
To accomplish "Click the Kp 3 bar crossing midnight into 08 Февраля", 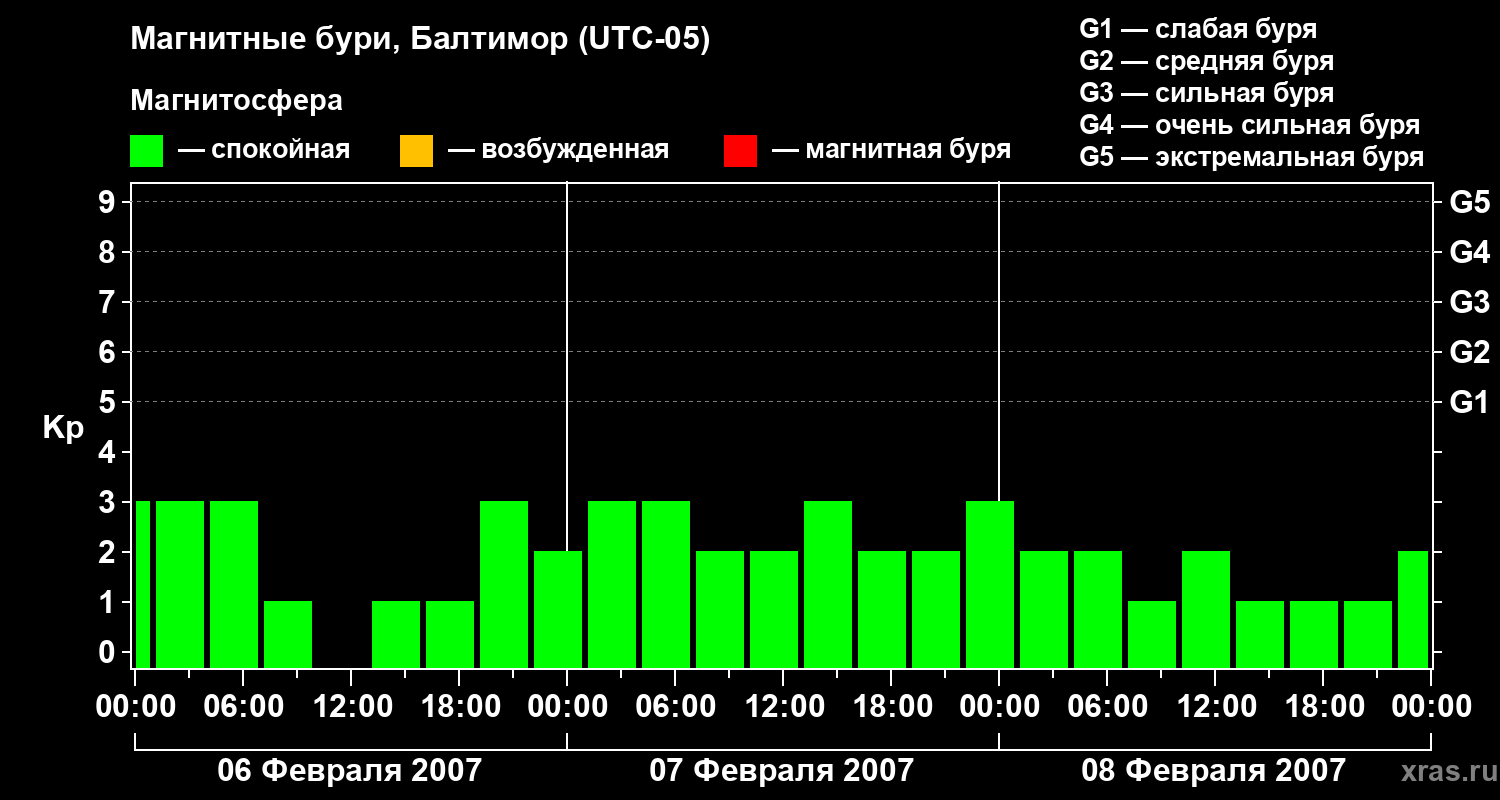I will (990, 584).
